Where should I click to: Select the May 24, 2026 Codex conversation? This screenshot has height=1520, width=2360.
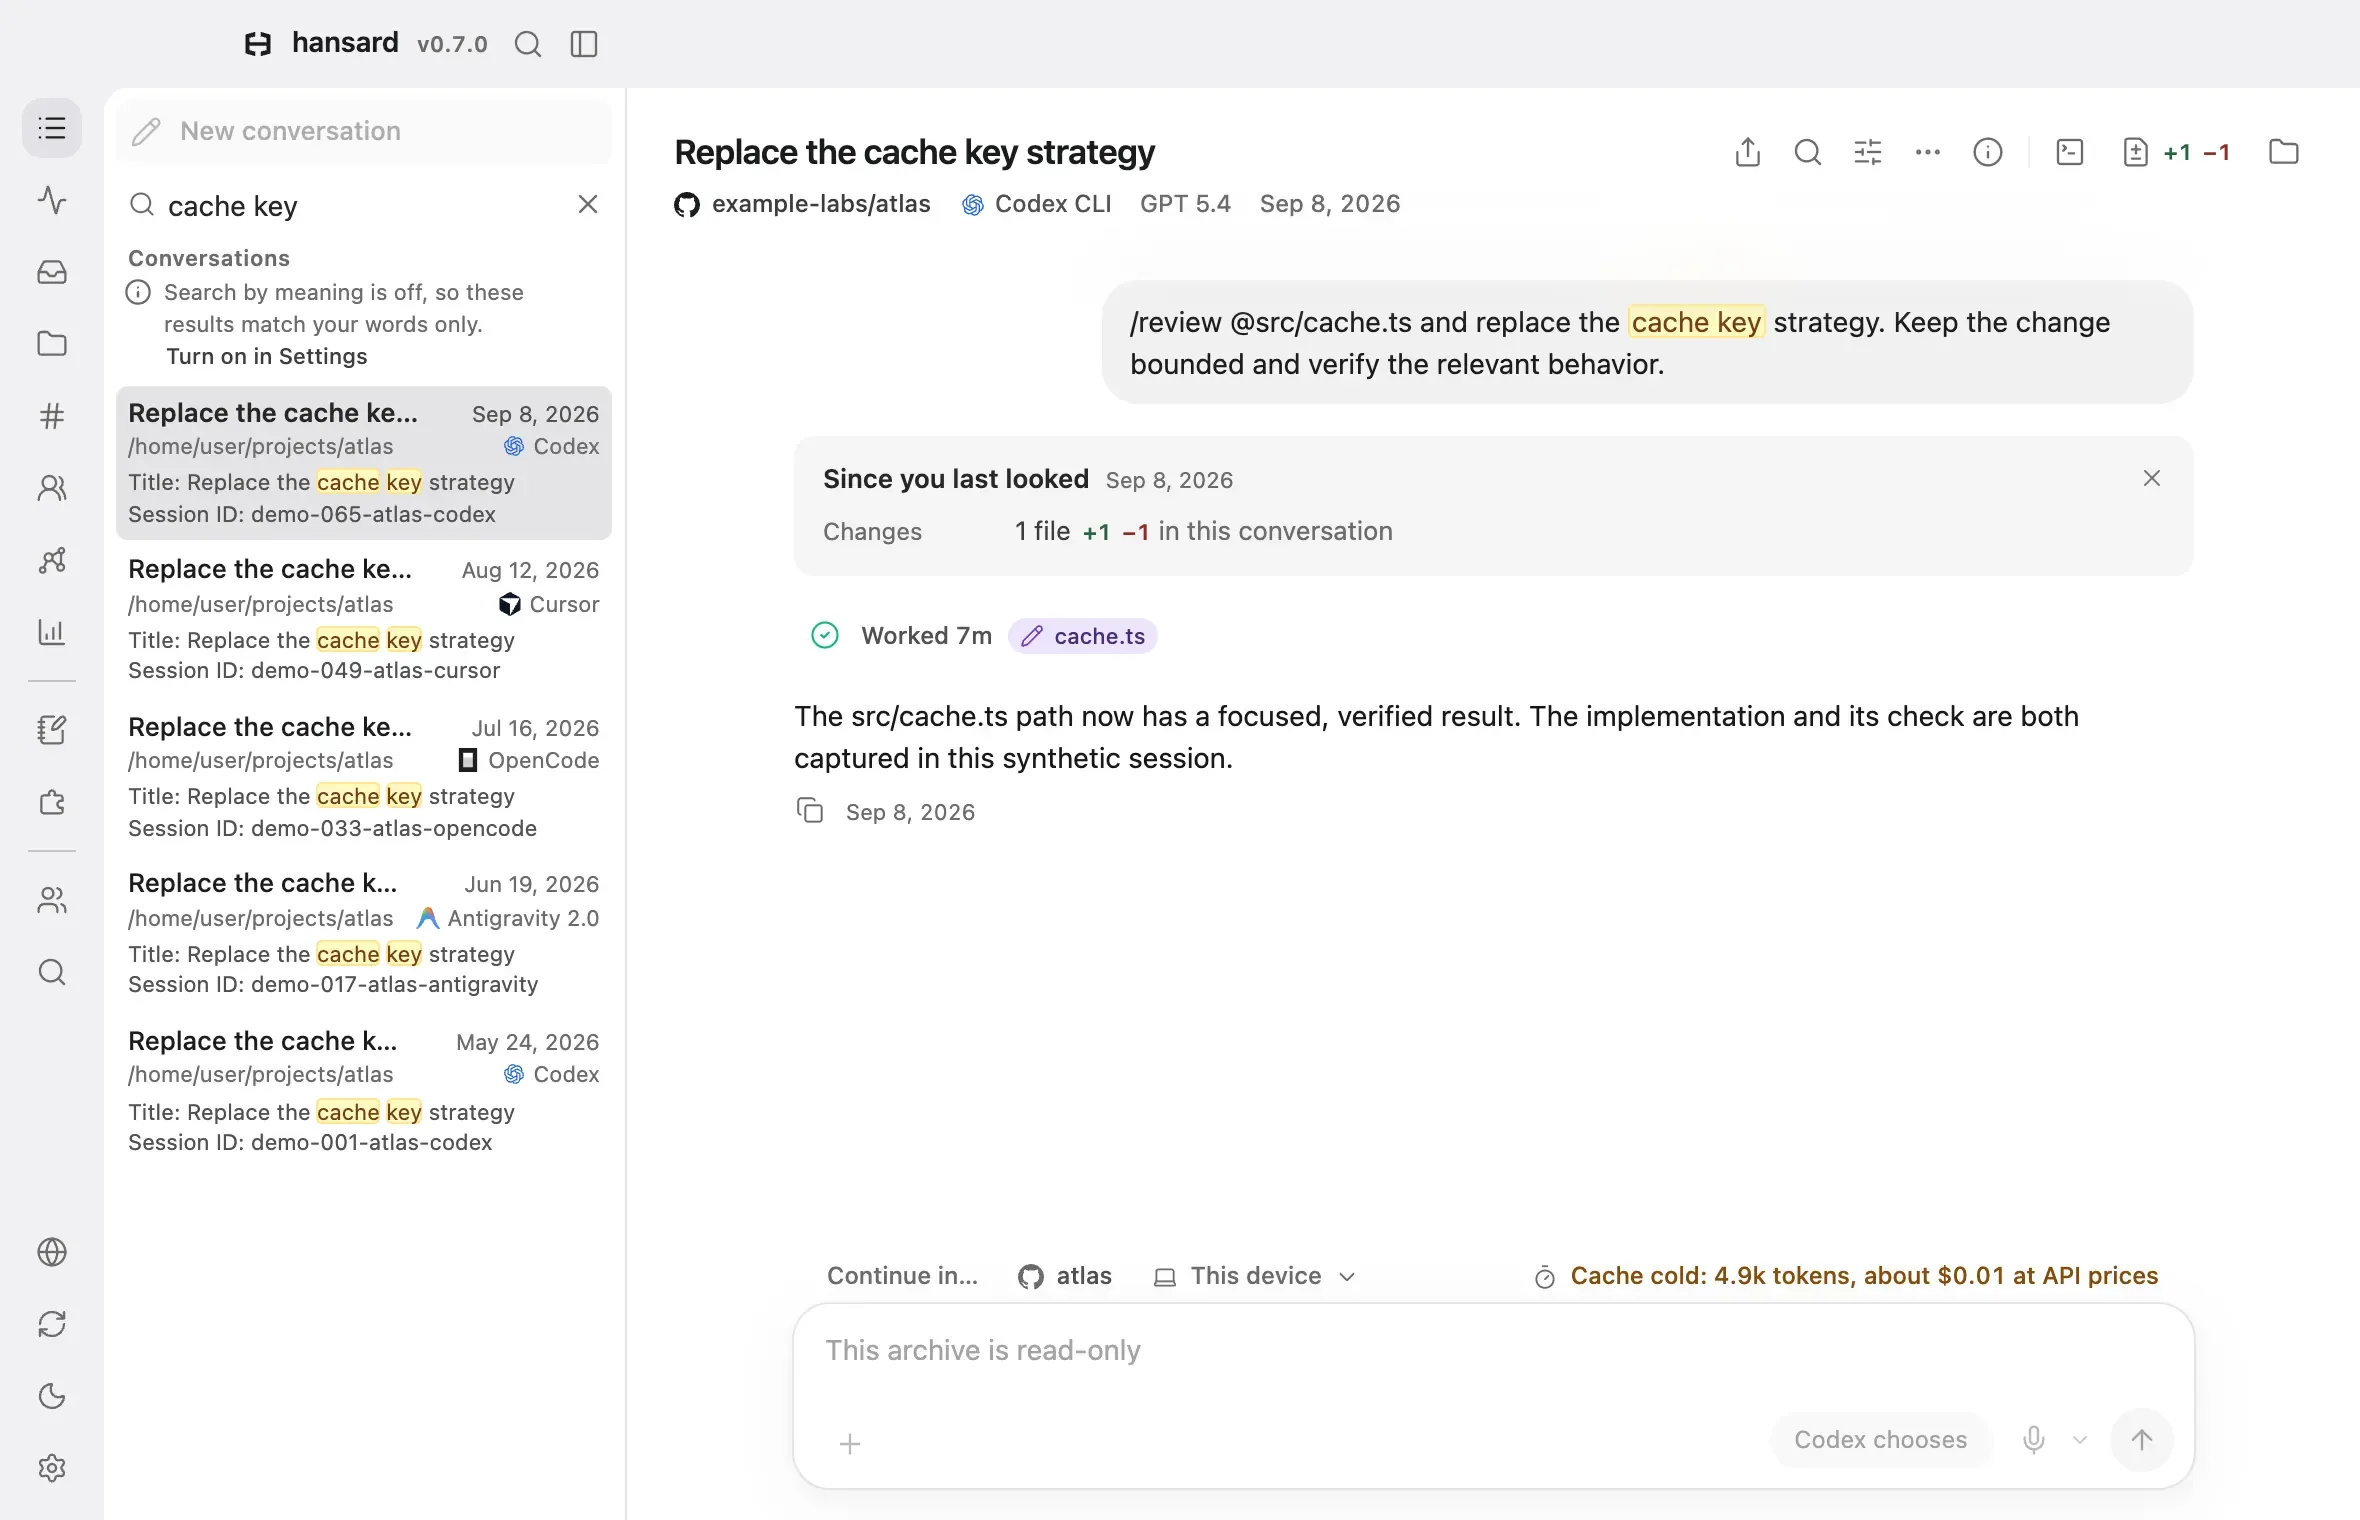[364, 1091]
